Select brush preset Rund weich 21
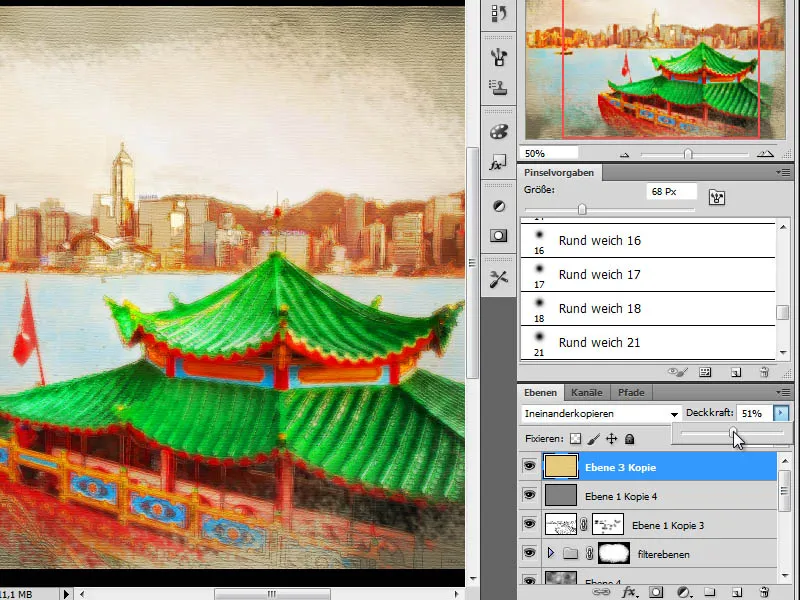 pos(647,342)
